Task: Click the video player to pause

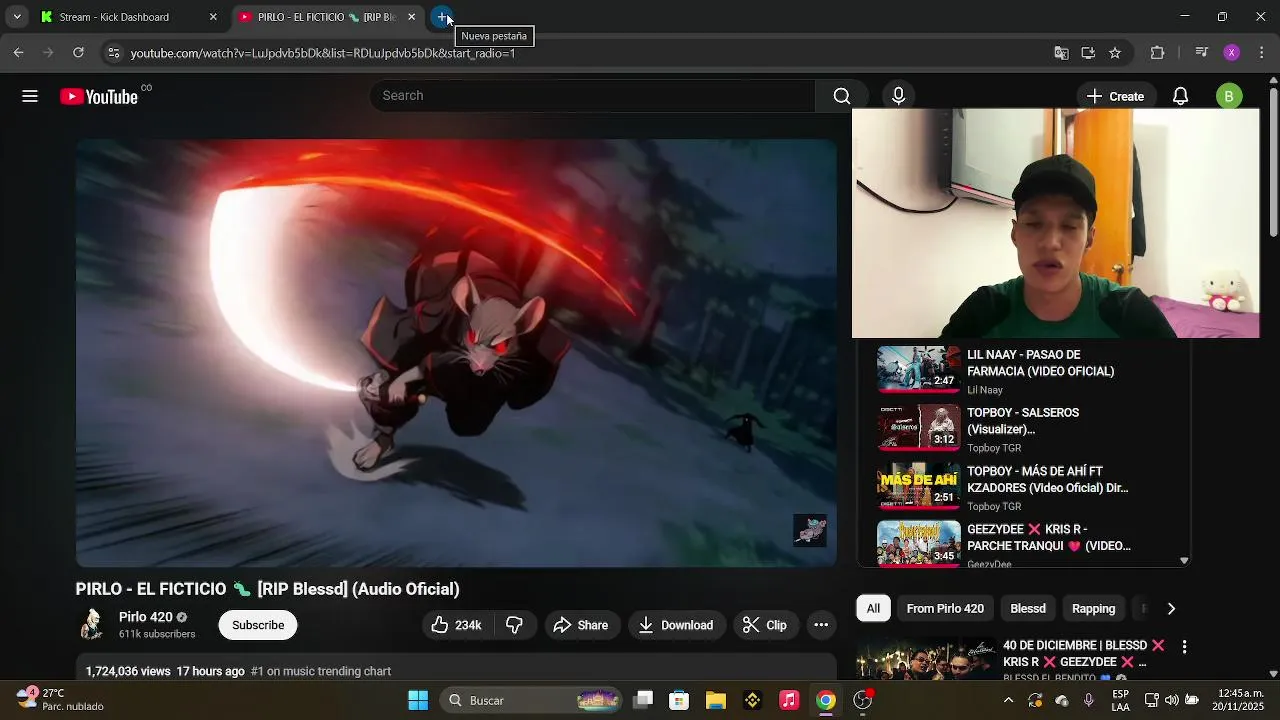Action: 456,353
